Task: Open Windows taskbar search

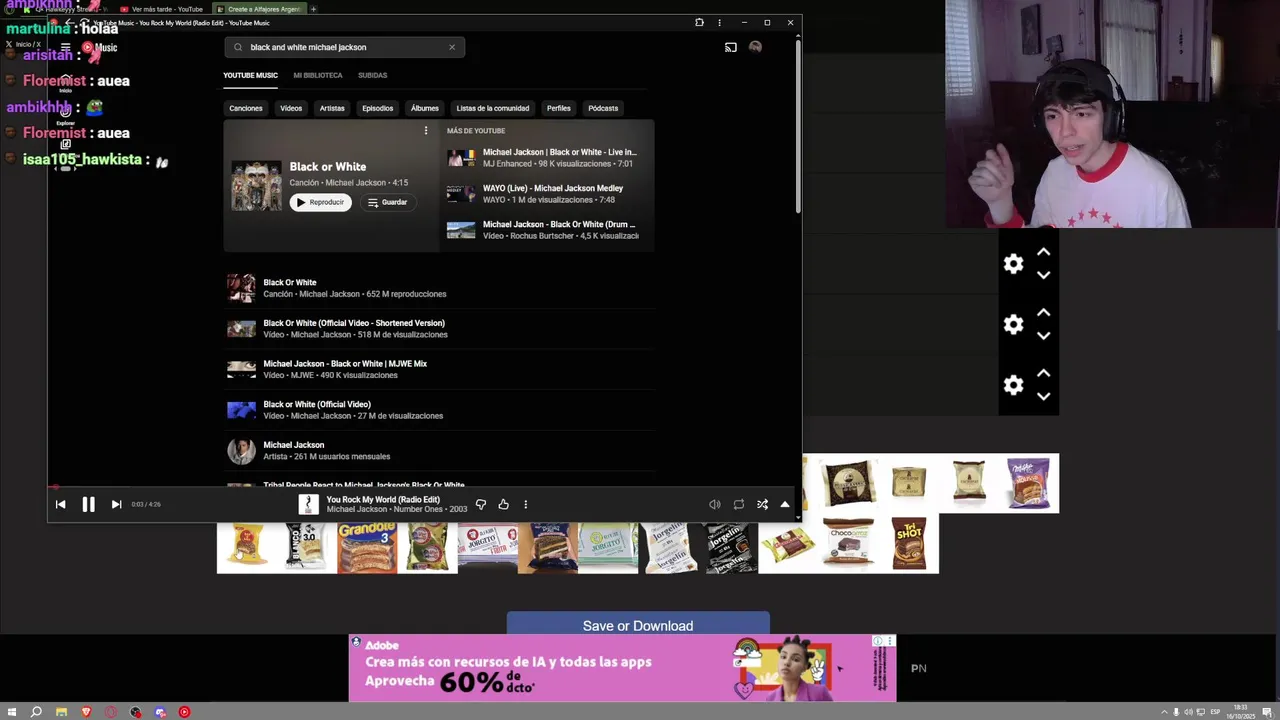Action: (36, 712)
